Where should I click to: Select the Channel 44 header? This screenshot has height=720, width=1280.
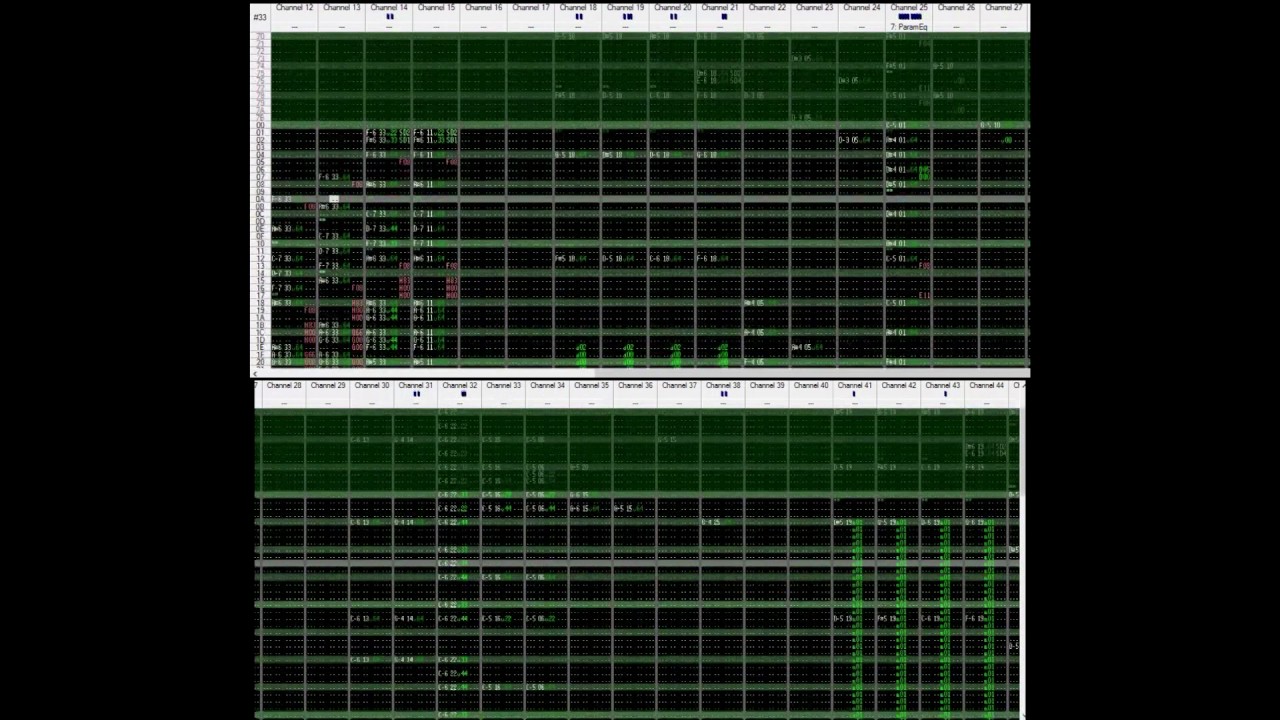tap(986, 386)
